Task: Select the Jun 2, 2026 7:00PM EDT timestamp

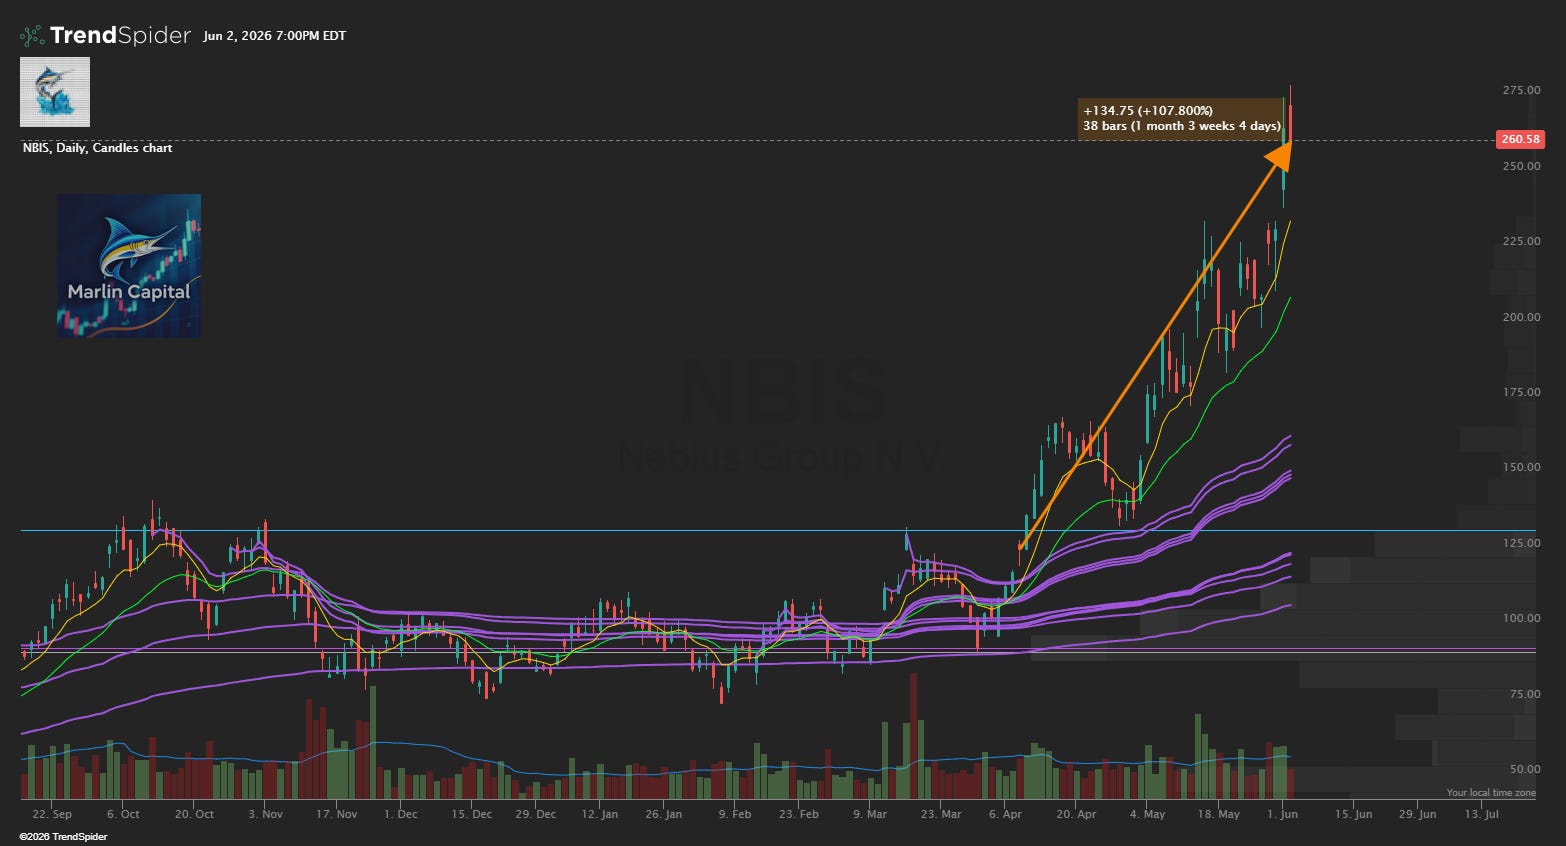Action: click(x=275, y=36)
